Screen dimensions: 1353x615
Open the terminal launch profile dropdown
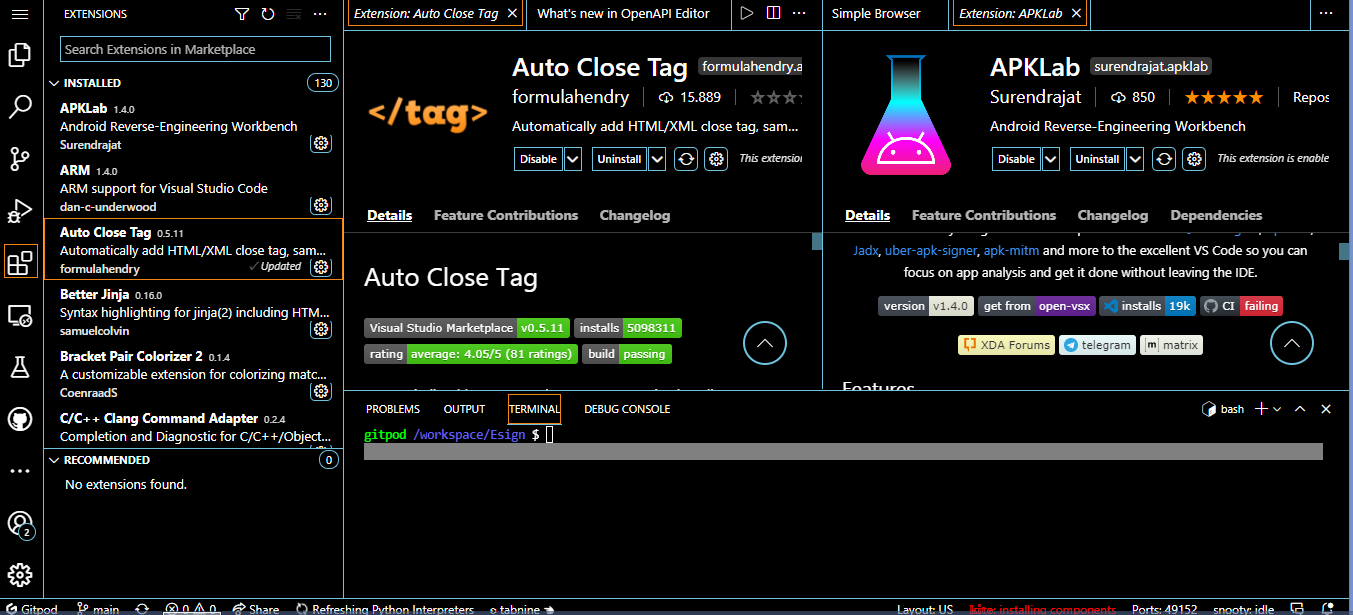1277,409
